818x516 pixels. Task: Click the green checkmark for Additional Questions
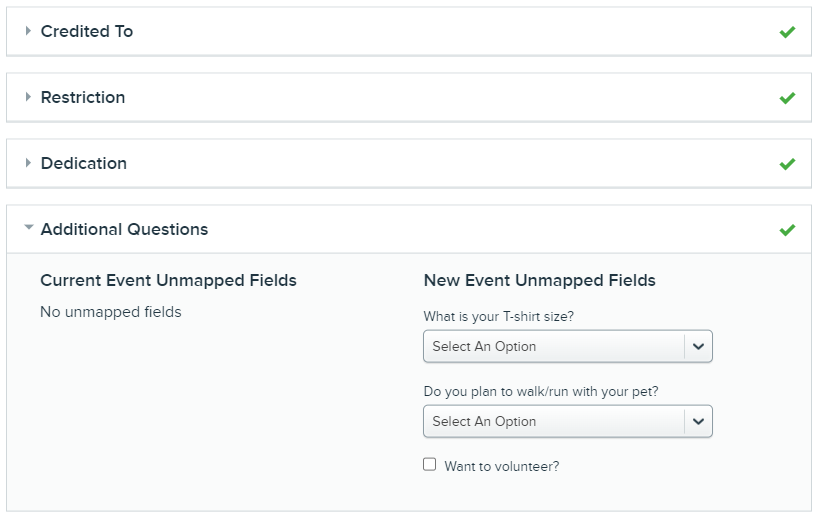pyautogui.click(x=787, y=230)
